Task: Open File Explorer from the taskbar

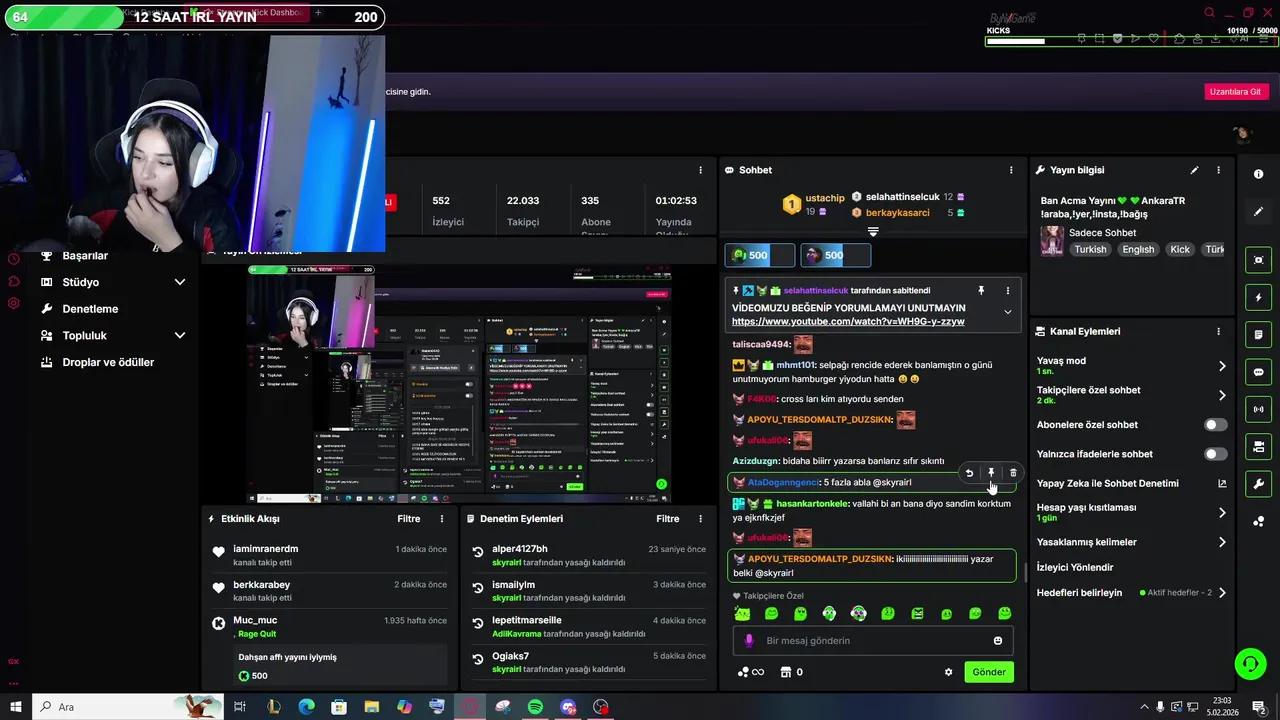Action: (371, 707)
